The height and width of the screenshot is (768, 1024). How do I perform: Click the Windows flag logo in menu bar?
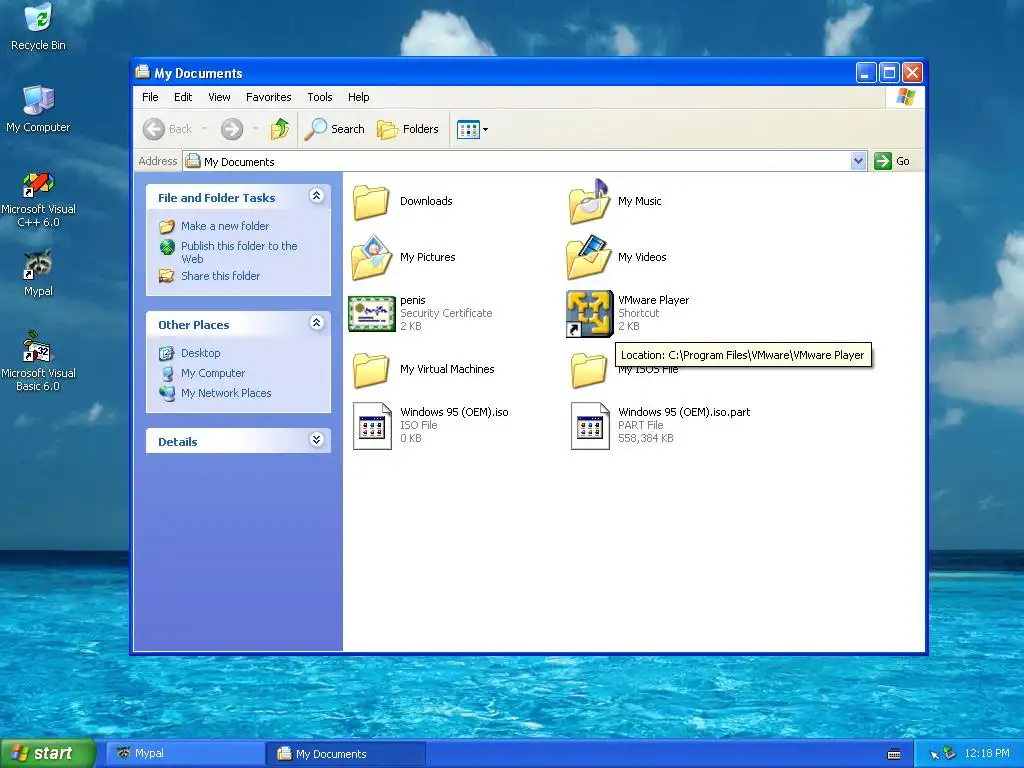pos(905,97)
